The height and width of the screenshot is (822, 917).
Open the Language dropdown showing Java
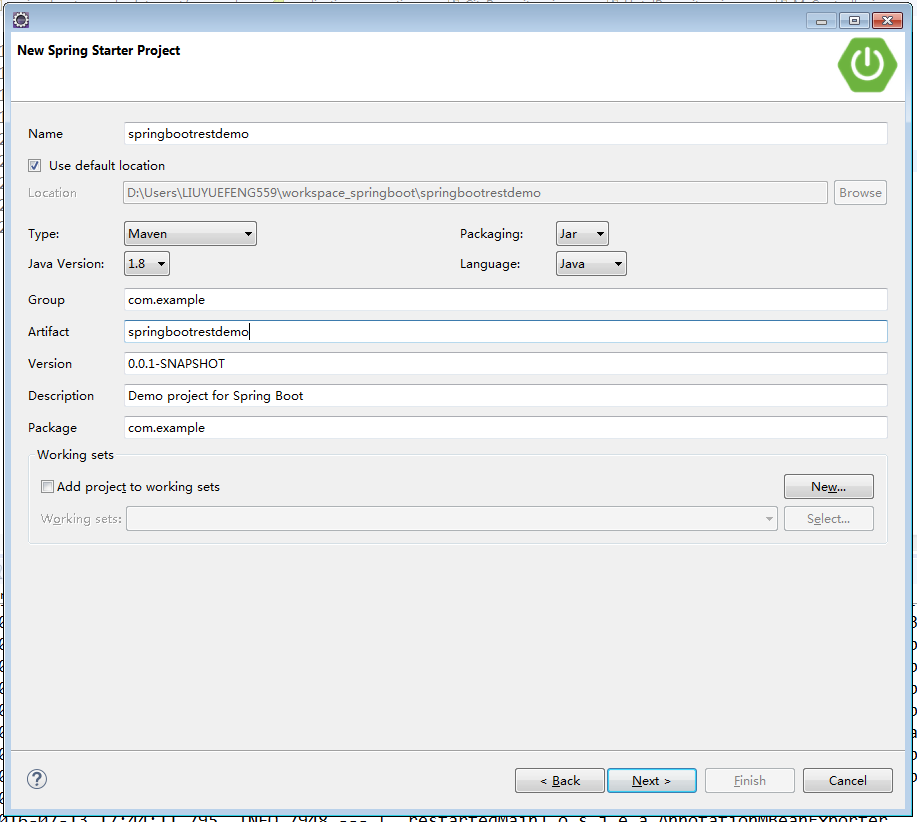tap(591, 264)
